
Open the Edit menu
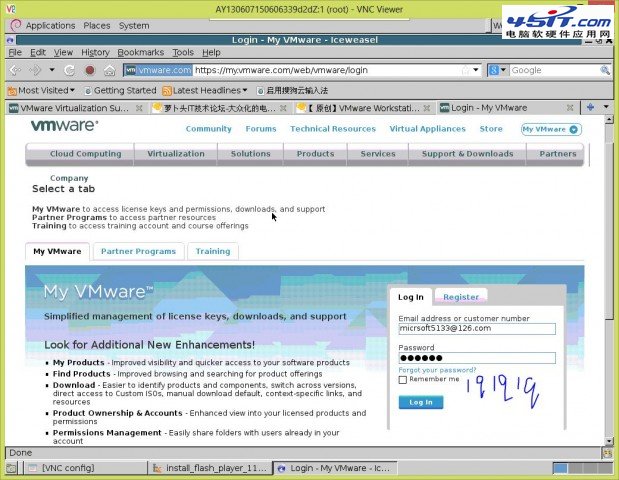[x=38, y=52]
